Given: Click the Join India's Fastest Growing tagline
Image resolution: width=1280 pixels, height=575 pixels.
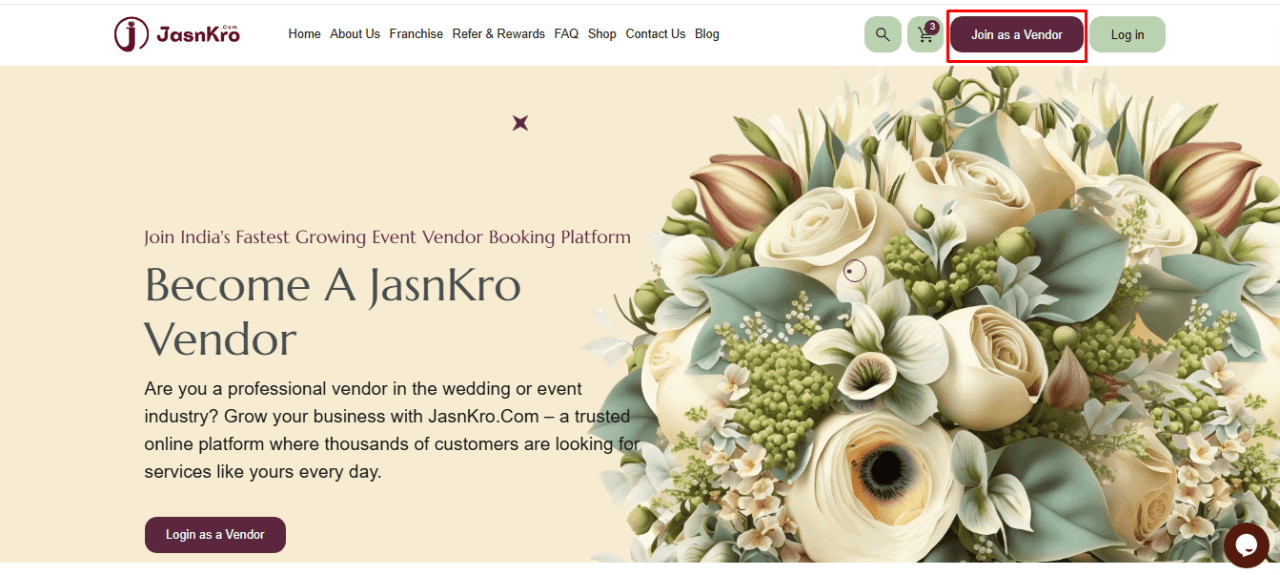Looking at the screenshot, I should click(387, 237).
